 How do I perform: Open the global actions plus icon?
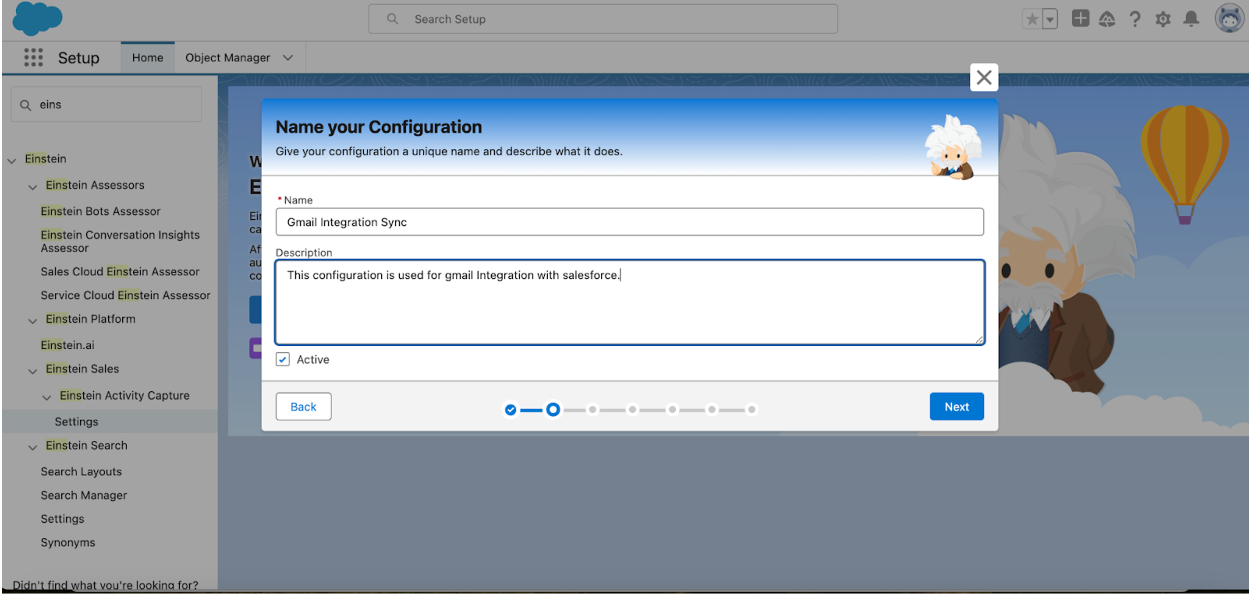pyautogui.click(x=1080, y=19)
